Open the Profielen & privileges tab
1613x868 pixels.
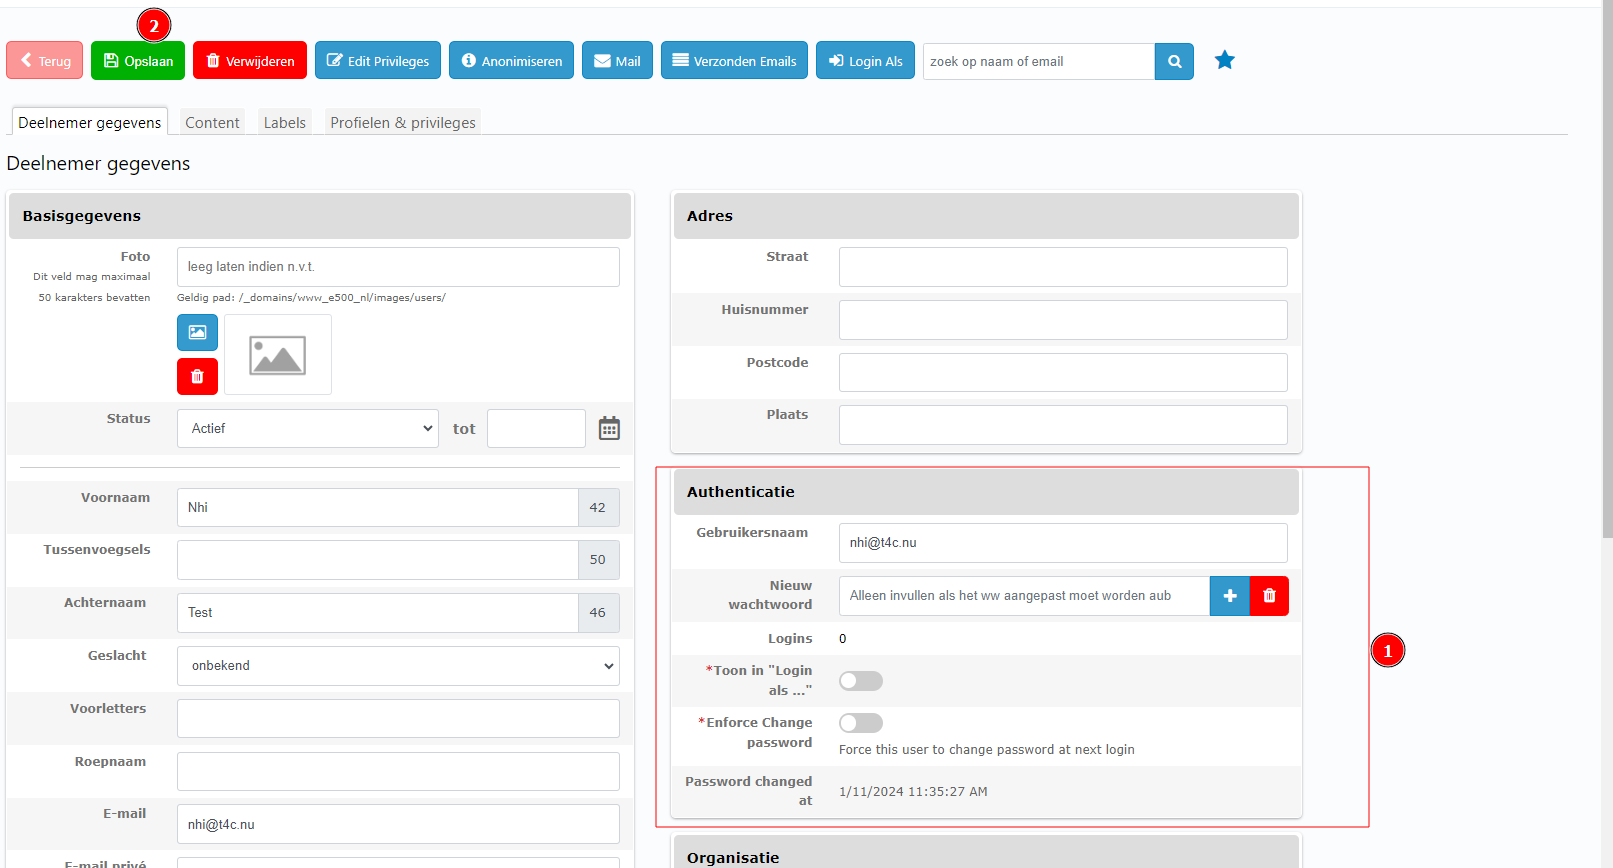(x=403, y=123)
